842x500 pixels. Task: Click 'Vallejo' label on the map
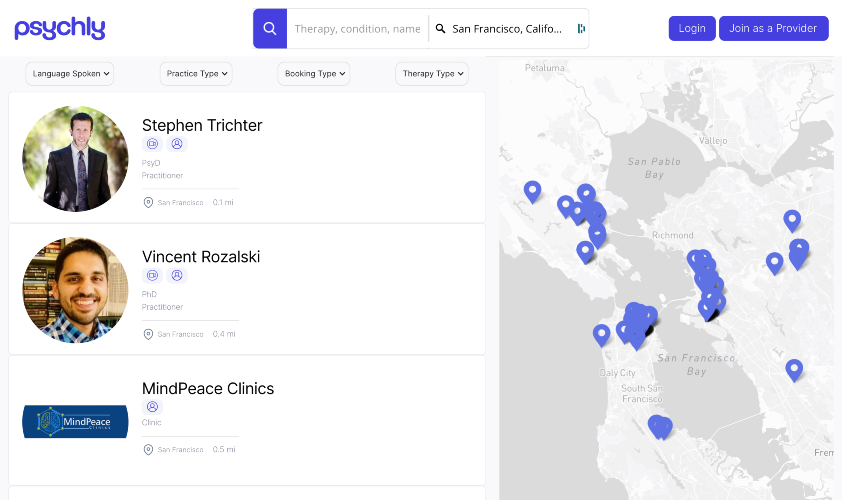[713, 141]
